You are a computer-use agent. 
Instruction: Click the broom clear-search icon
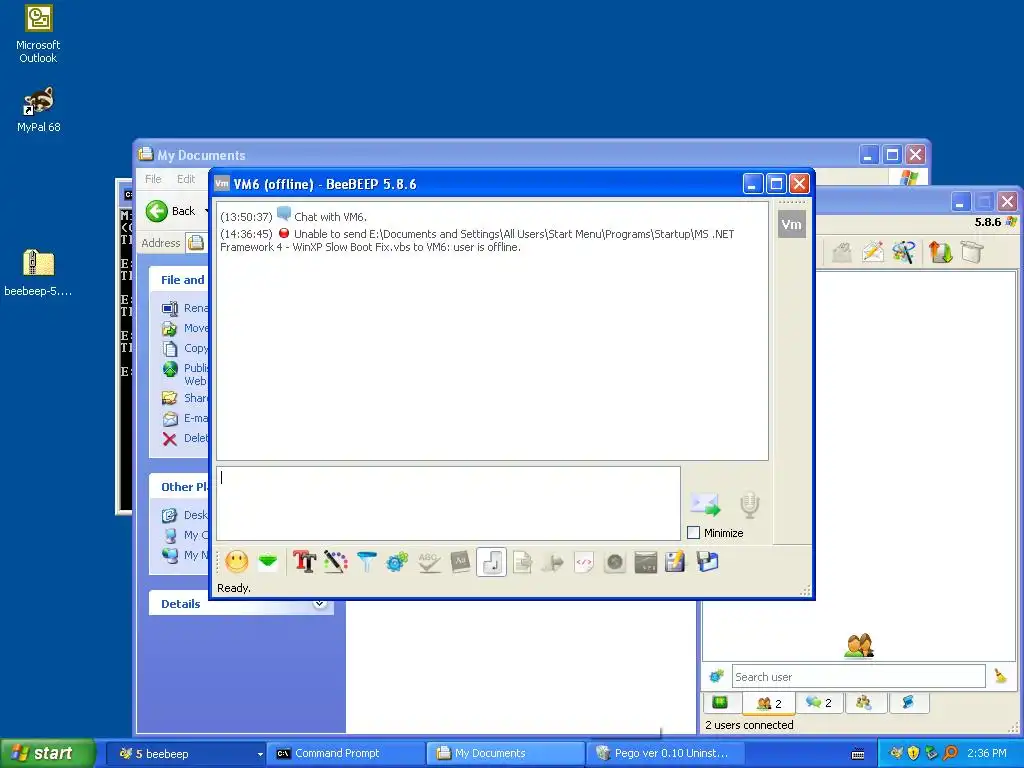pyautogui.click(x=1000, y=676)
